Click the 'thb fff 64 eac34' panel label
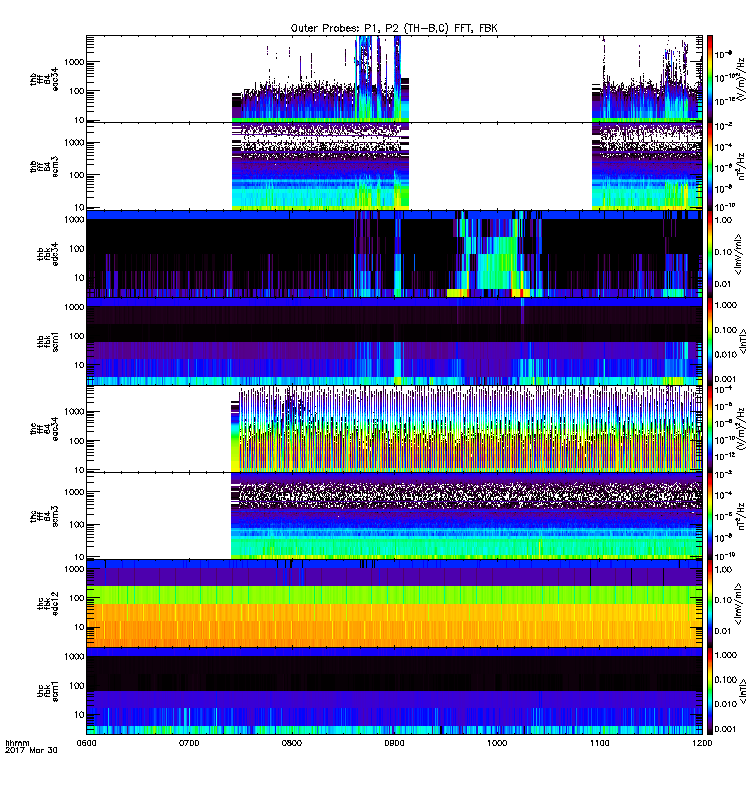This screenshot has height=800, width=750. pyautogui.click(x=44, y=79)
